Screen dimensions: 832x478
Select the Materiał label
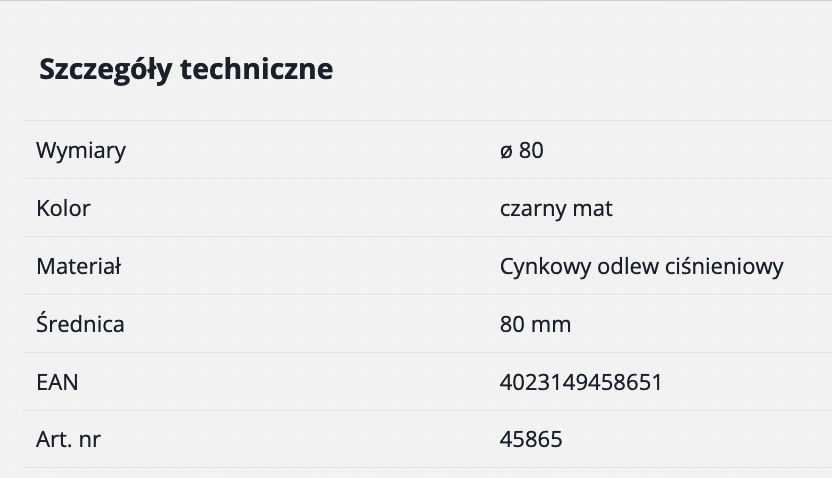pos(79,266)
